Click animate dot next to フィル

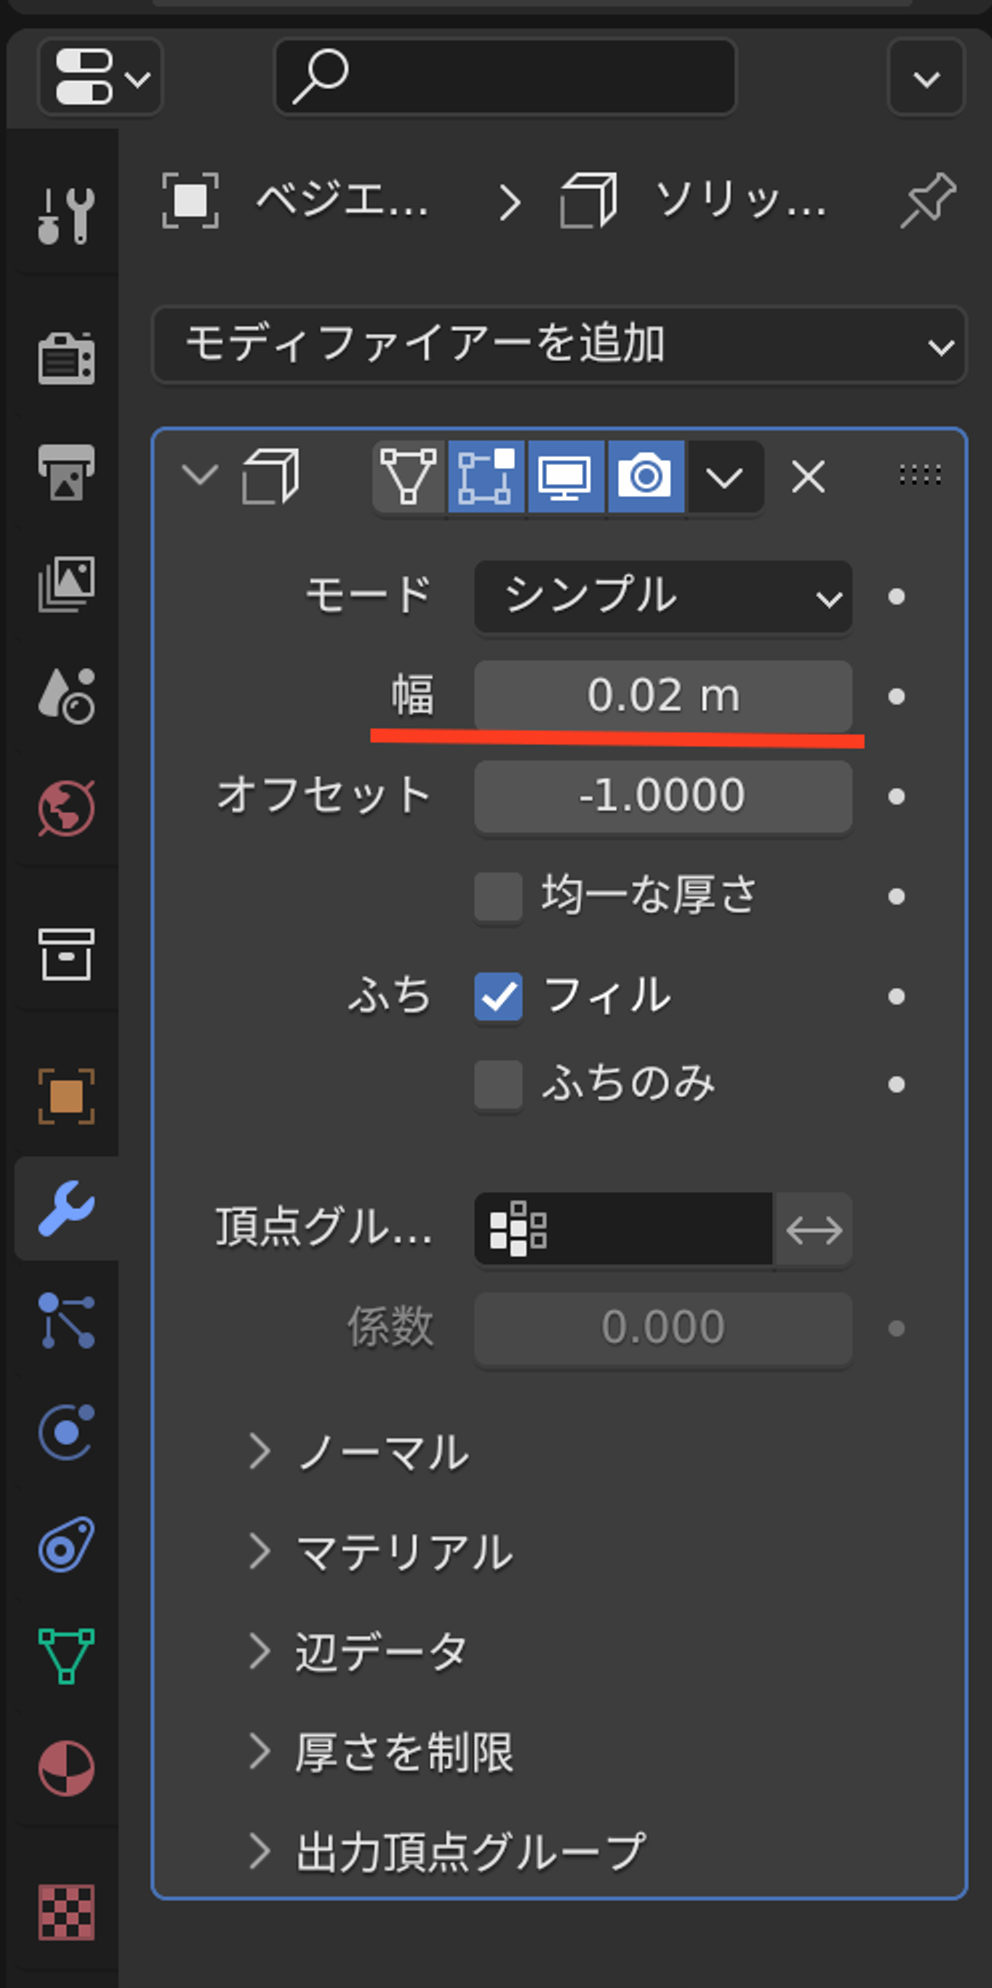tap(897, 996)
